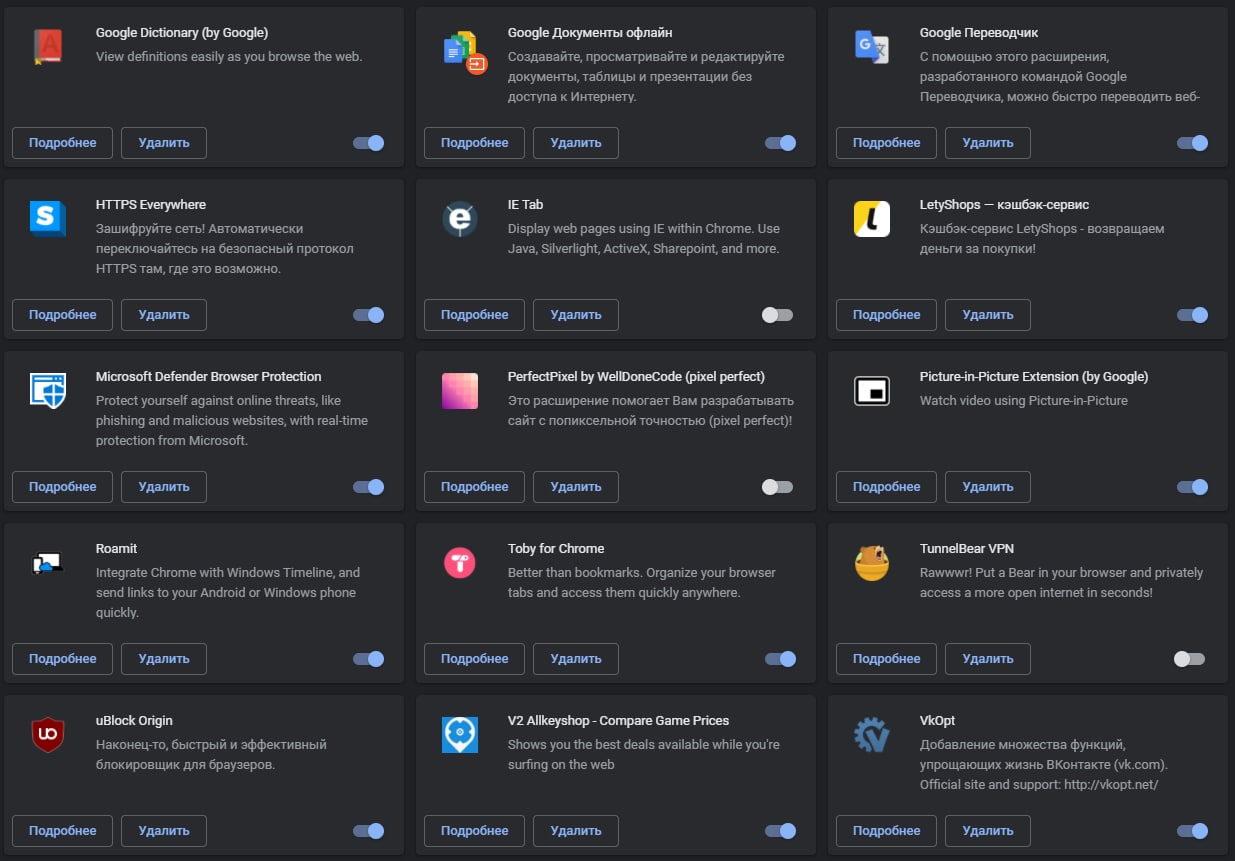Disable Google Документы офлайн toggle
This screenshot has height=861, width=1235.
(x=781, y=143)
